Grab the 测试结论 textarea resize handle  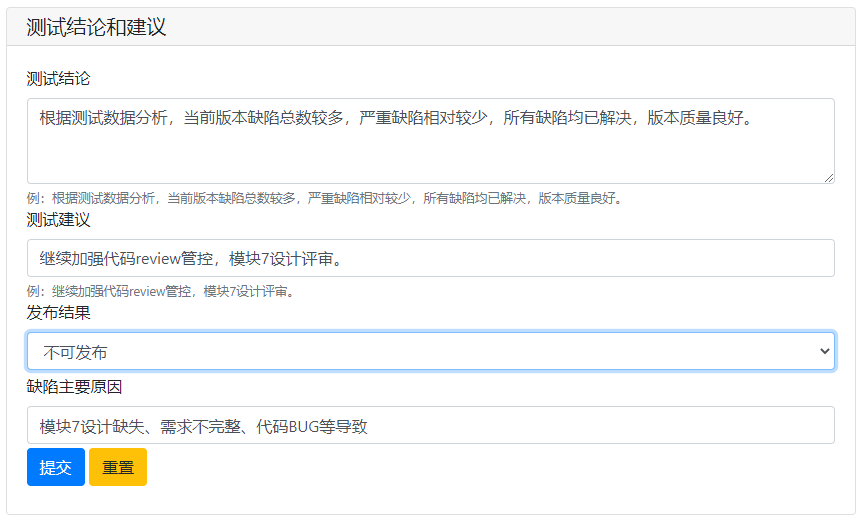click(828, 177)
